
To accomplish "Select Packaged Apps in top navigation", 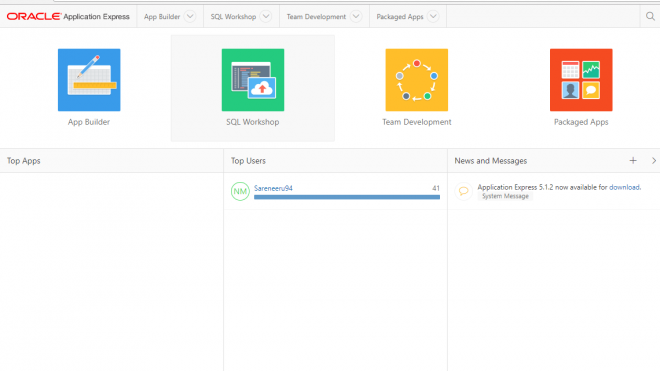I will click(x=400, y=17).
